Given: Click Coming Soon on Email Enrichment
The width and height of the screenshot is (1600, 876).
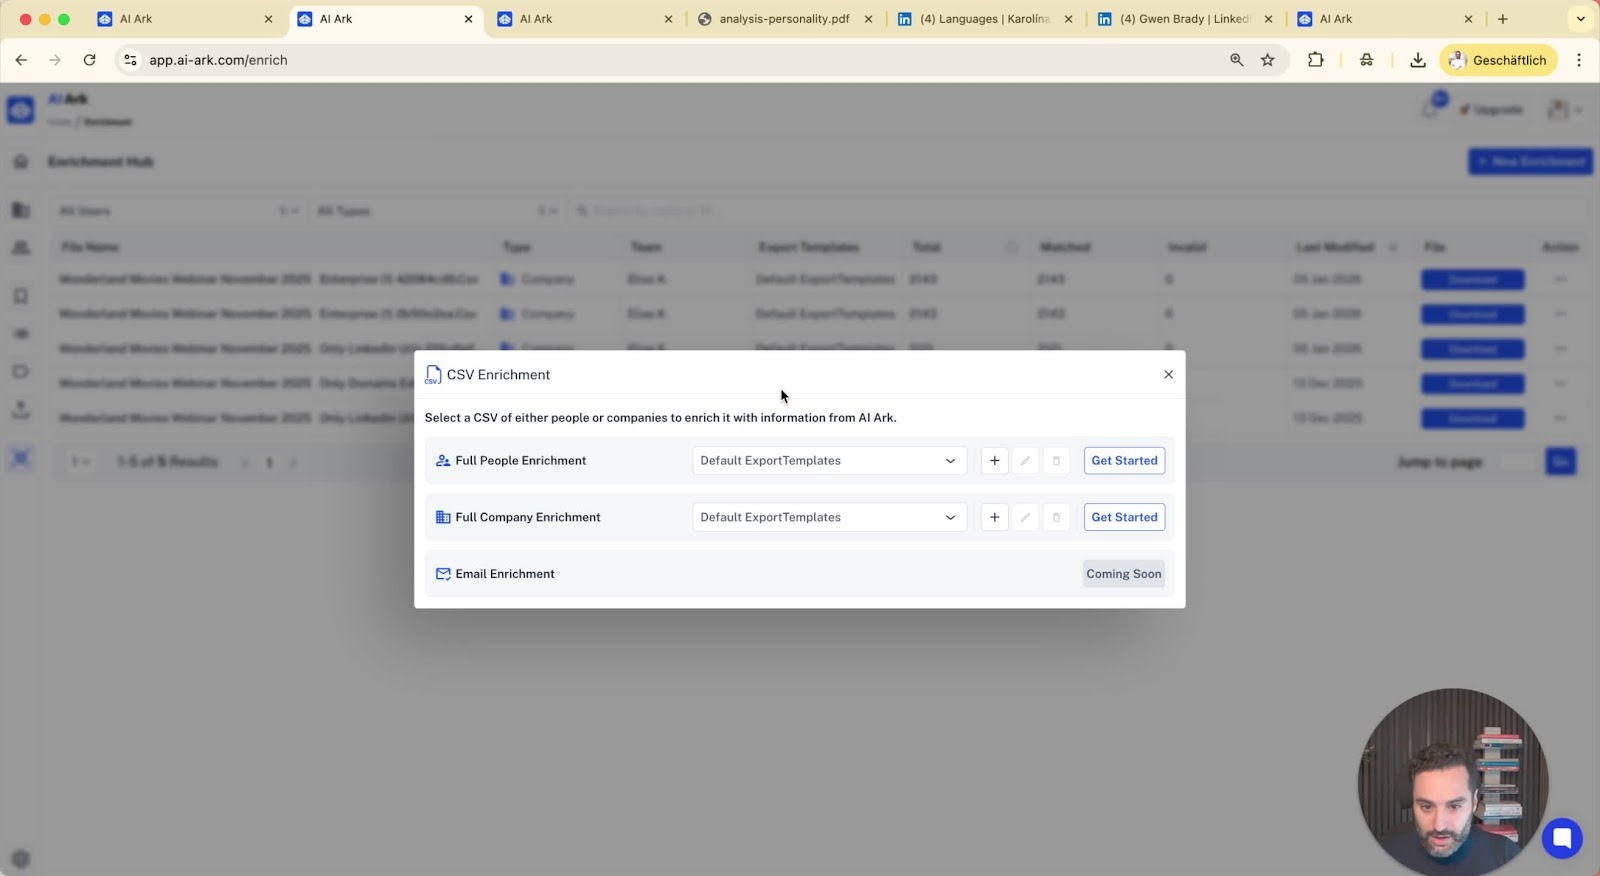Looking at the screenshot, I should (1124, 574).
